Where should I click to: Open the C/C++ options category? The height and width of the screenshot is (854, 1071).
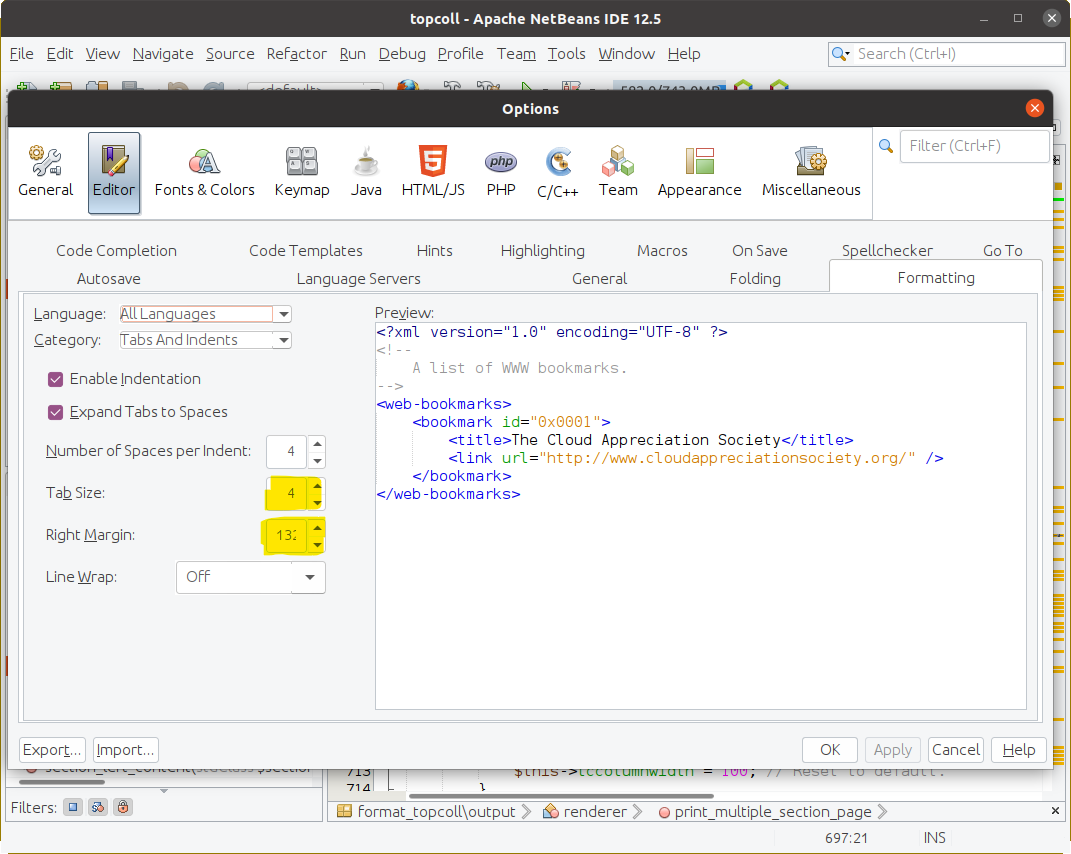click(x=557, y=172)
